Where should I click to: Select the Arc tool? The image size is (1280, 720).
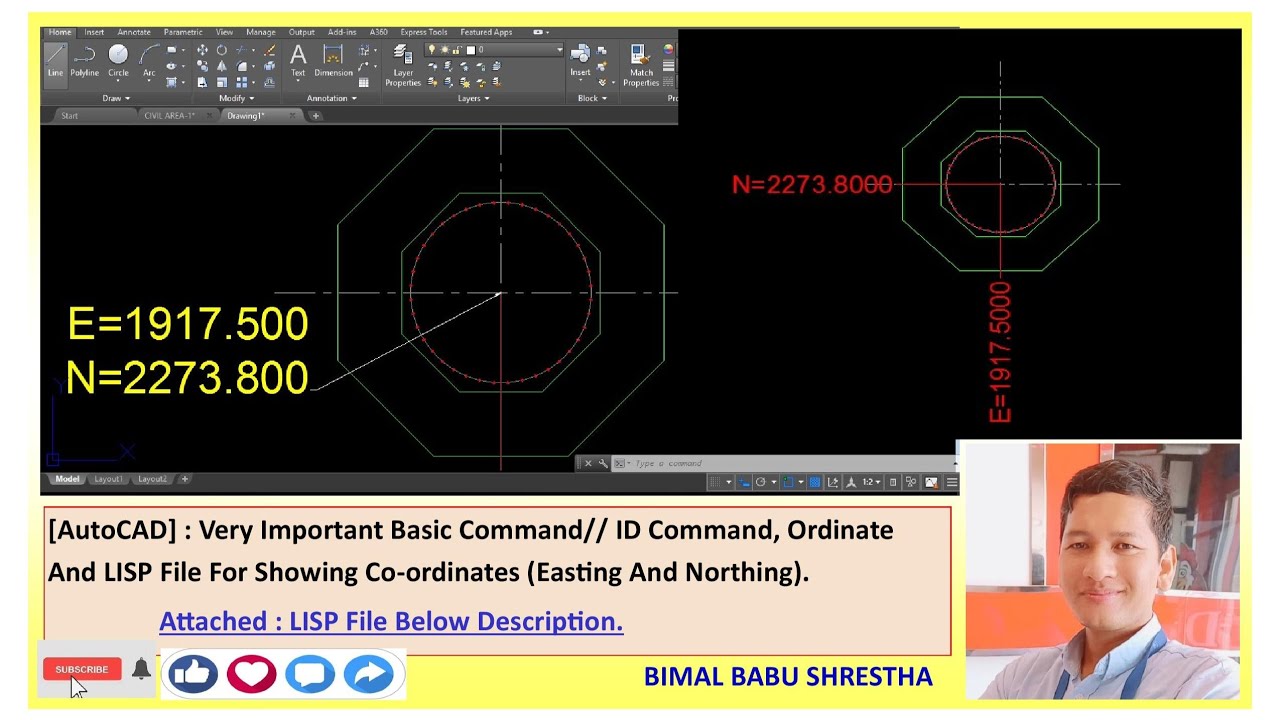(149, 60)
